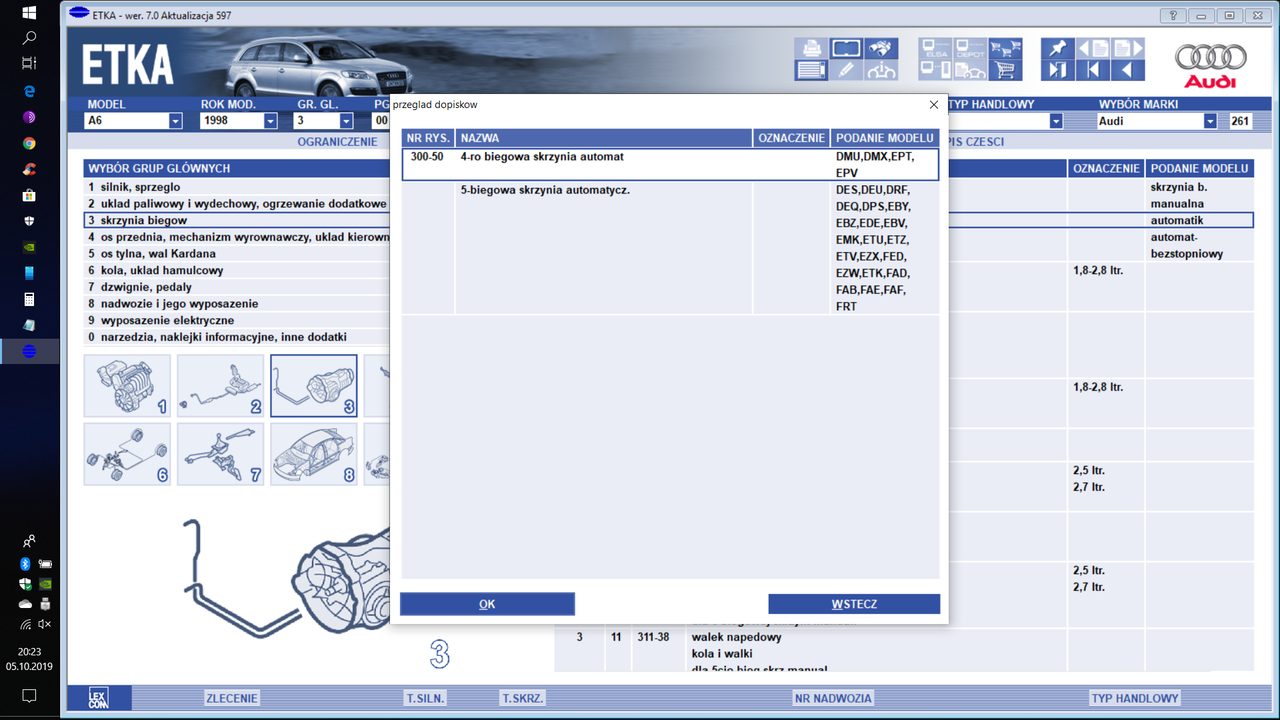Select the pencil edit icon
Image resolution: width=1280 pixels, height=720 pixels.
[846, 70]
